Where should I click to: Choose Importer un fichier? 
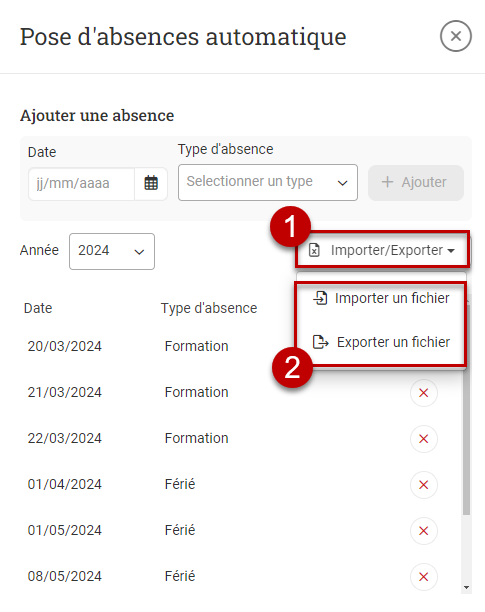click(381, 299)
